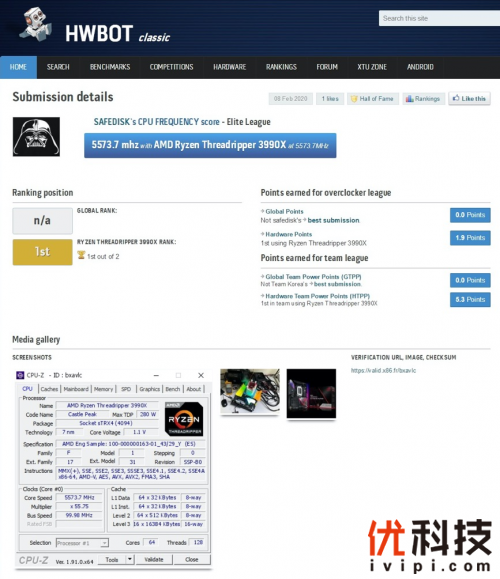
Task: Click the 1 likes badge
Action: coord(330,99)
